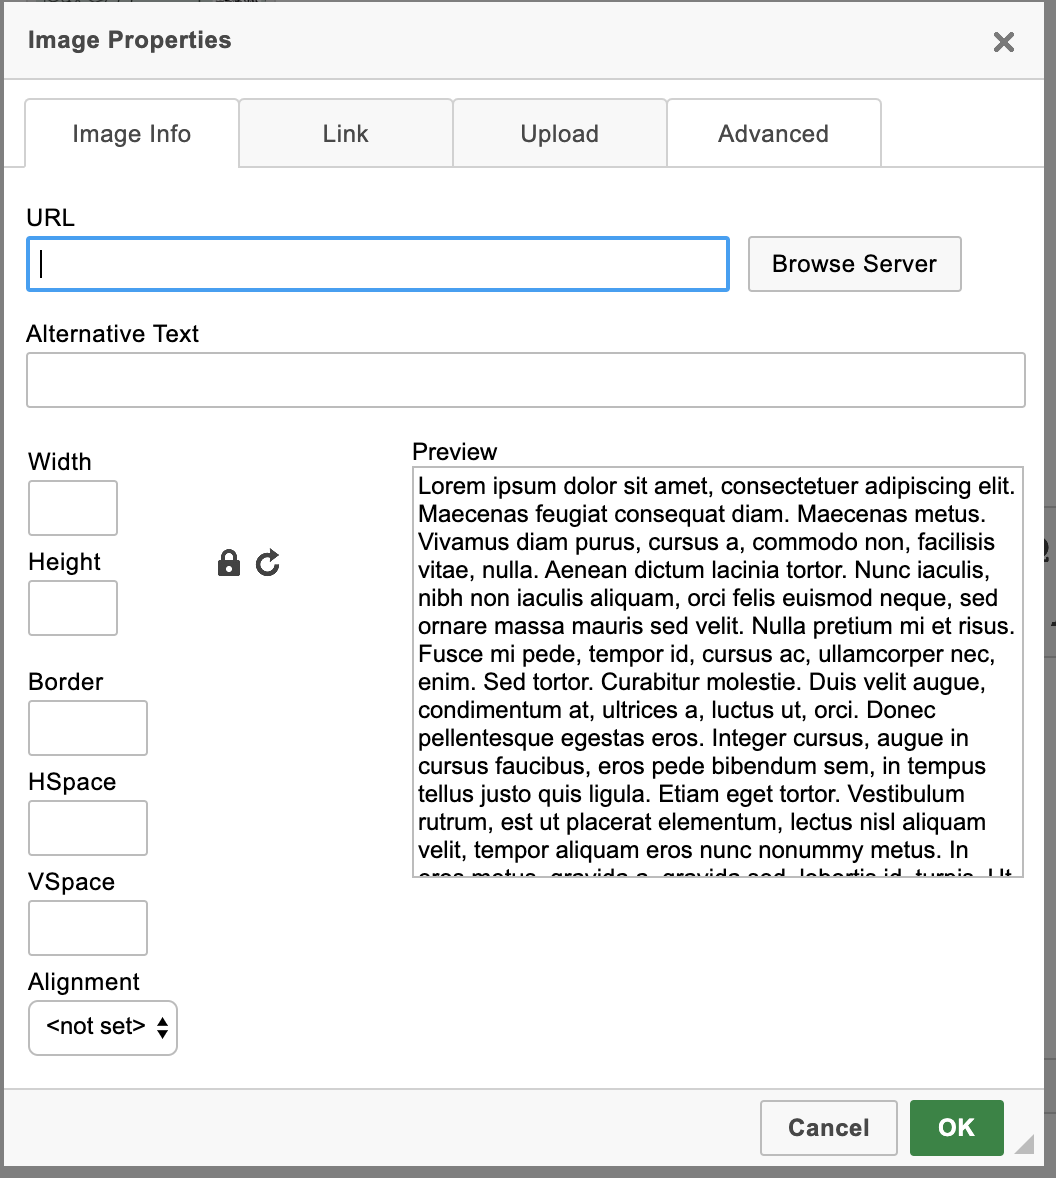Click the Border input box
This screenshot has height=1178, width=1056.
(87, 728)
